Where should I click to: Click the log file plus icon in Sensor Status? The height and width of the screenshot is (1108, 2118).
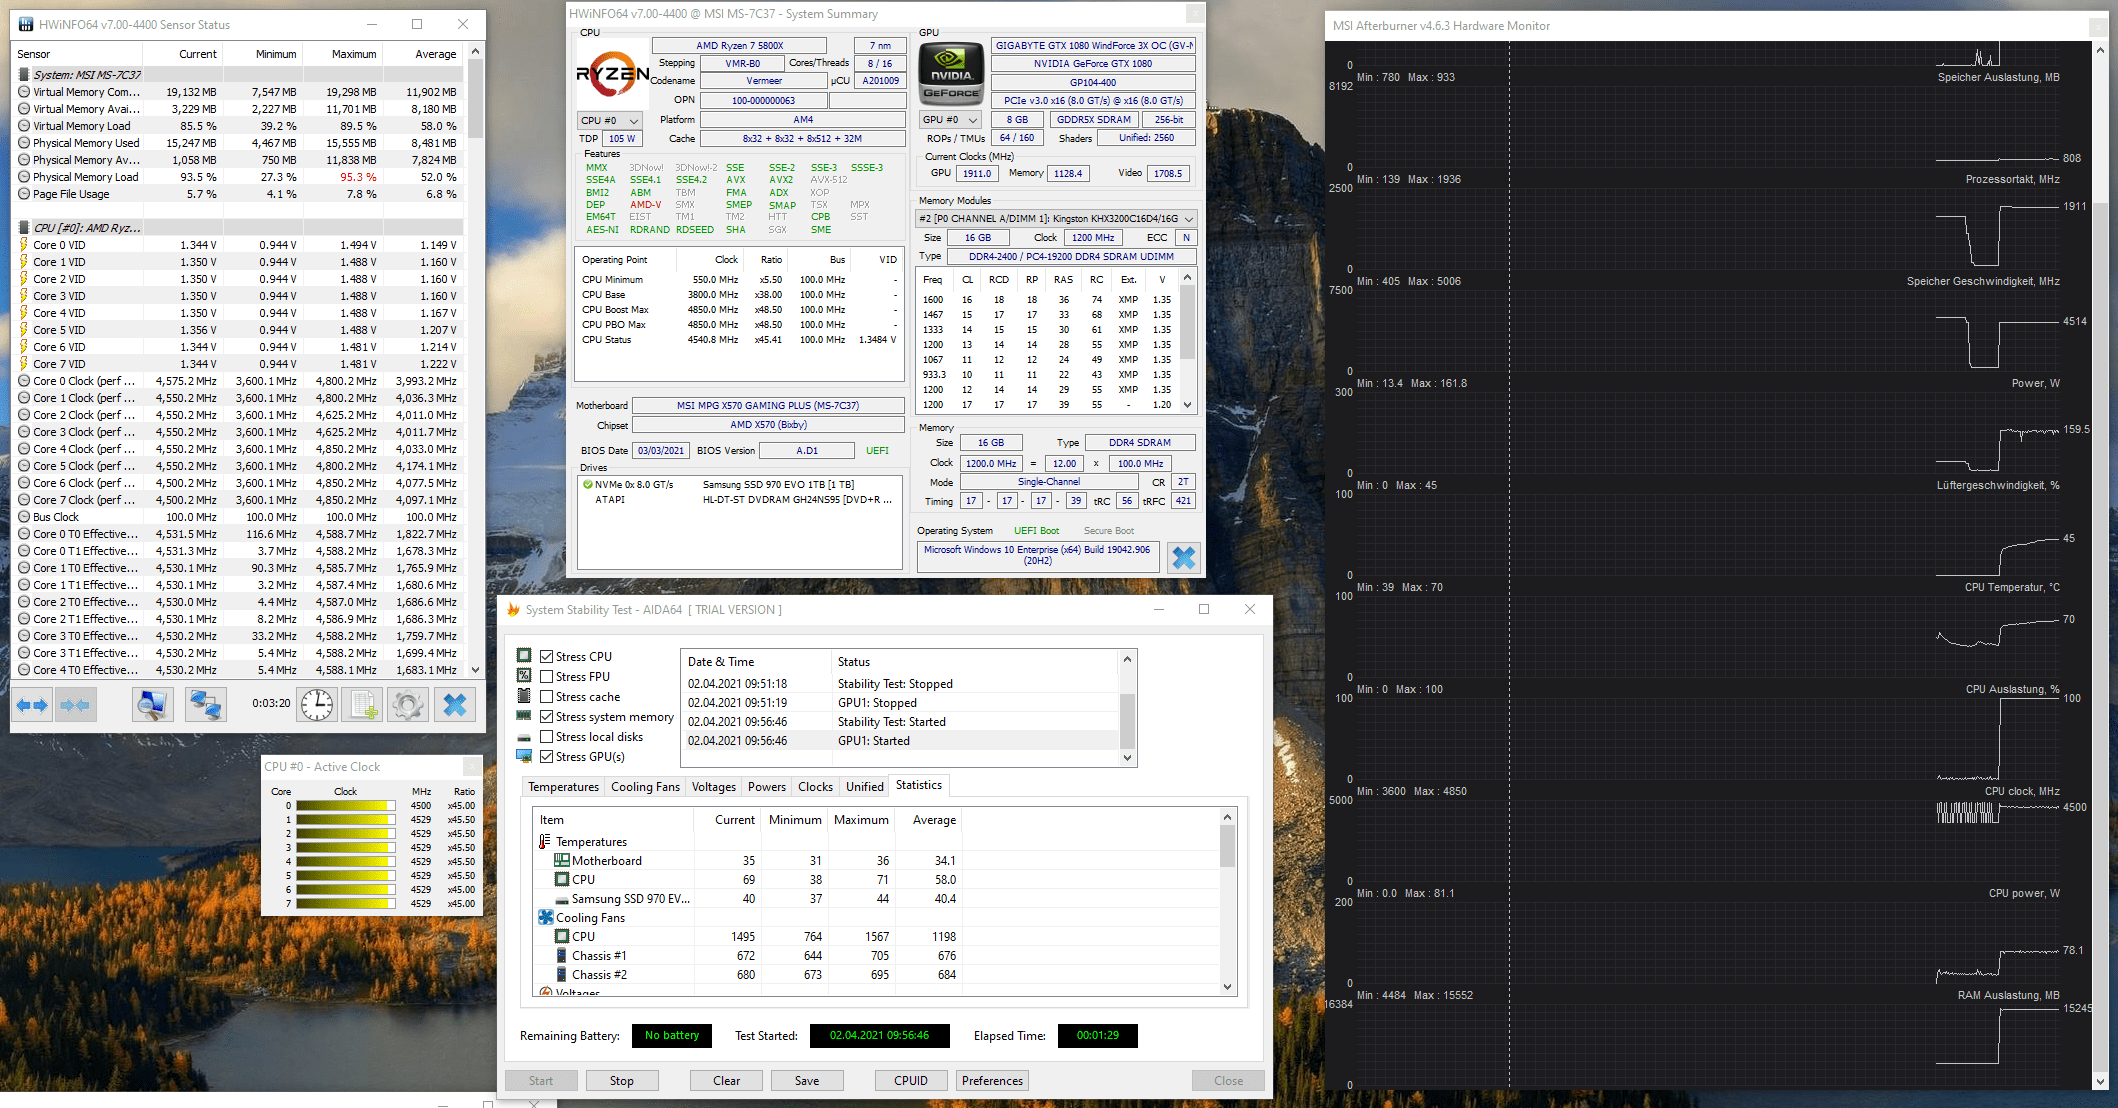[x=362, y=705]
